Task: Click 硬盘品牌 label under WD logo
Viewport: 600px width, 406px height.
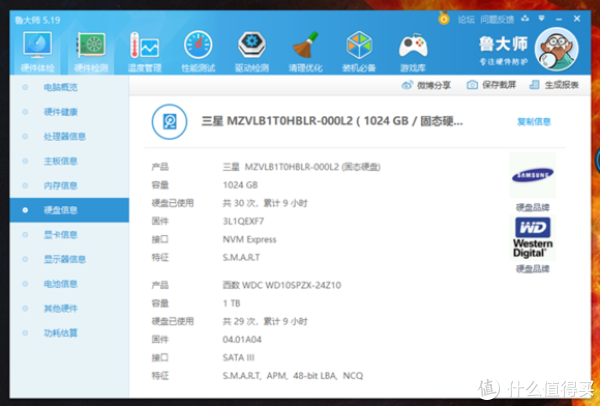Action: (533, 269)
